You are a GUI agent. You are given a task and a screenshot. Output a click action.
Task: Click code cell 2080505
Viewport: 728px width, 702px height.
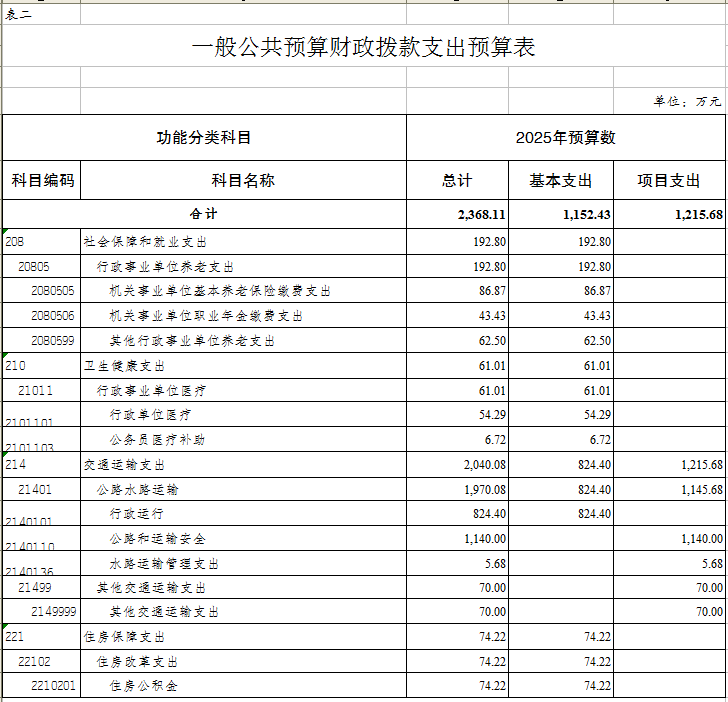tap(42, 291)
